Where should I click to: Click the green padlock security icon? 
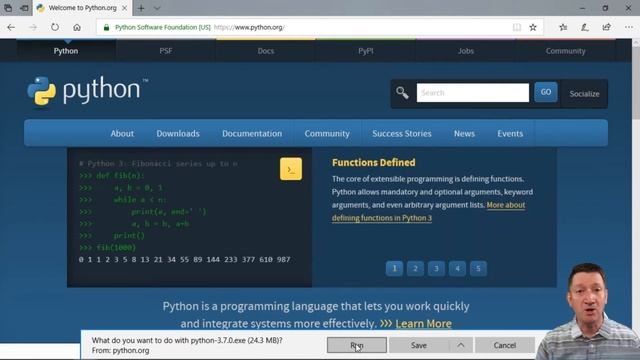tap(106, 27)
